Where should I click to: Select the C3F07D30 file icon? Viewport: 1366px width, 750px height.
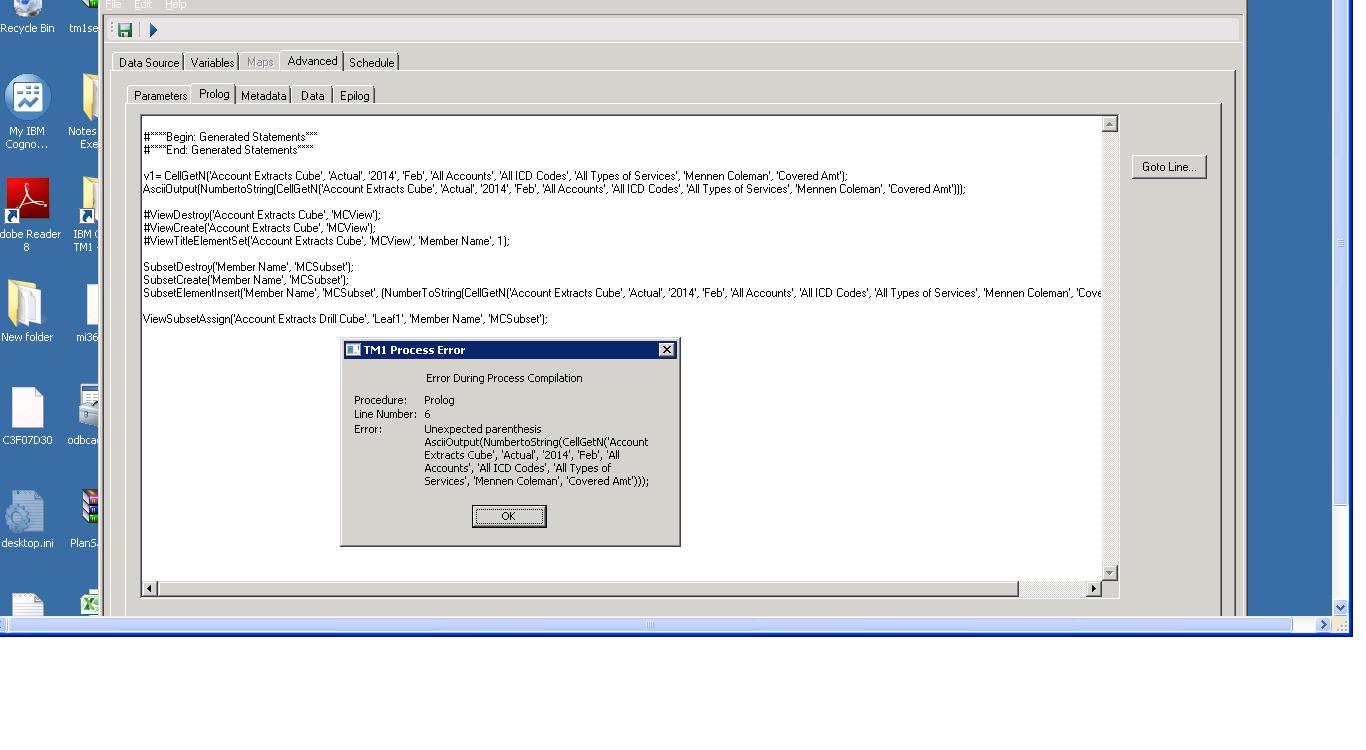tap(27, 410)
